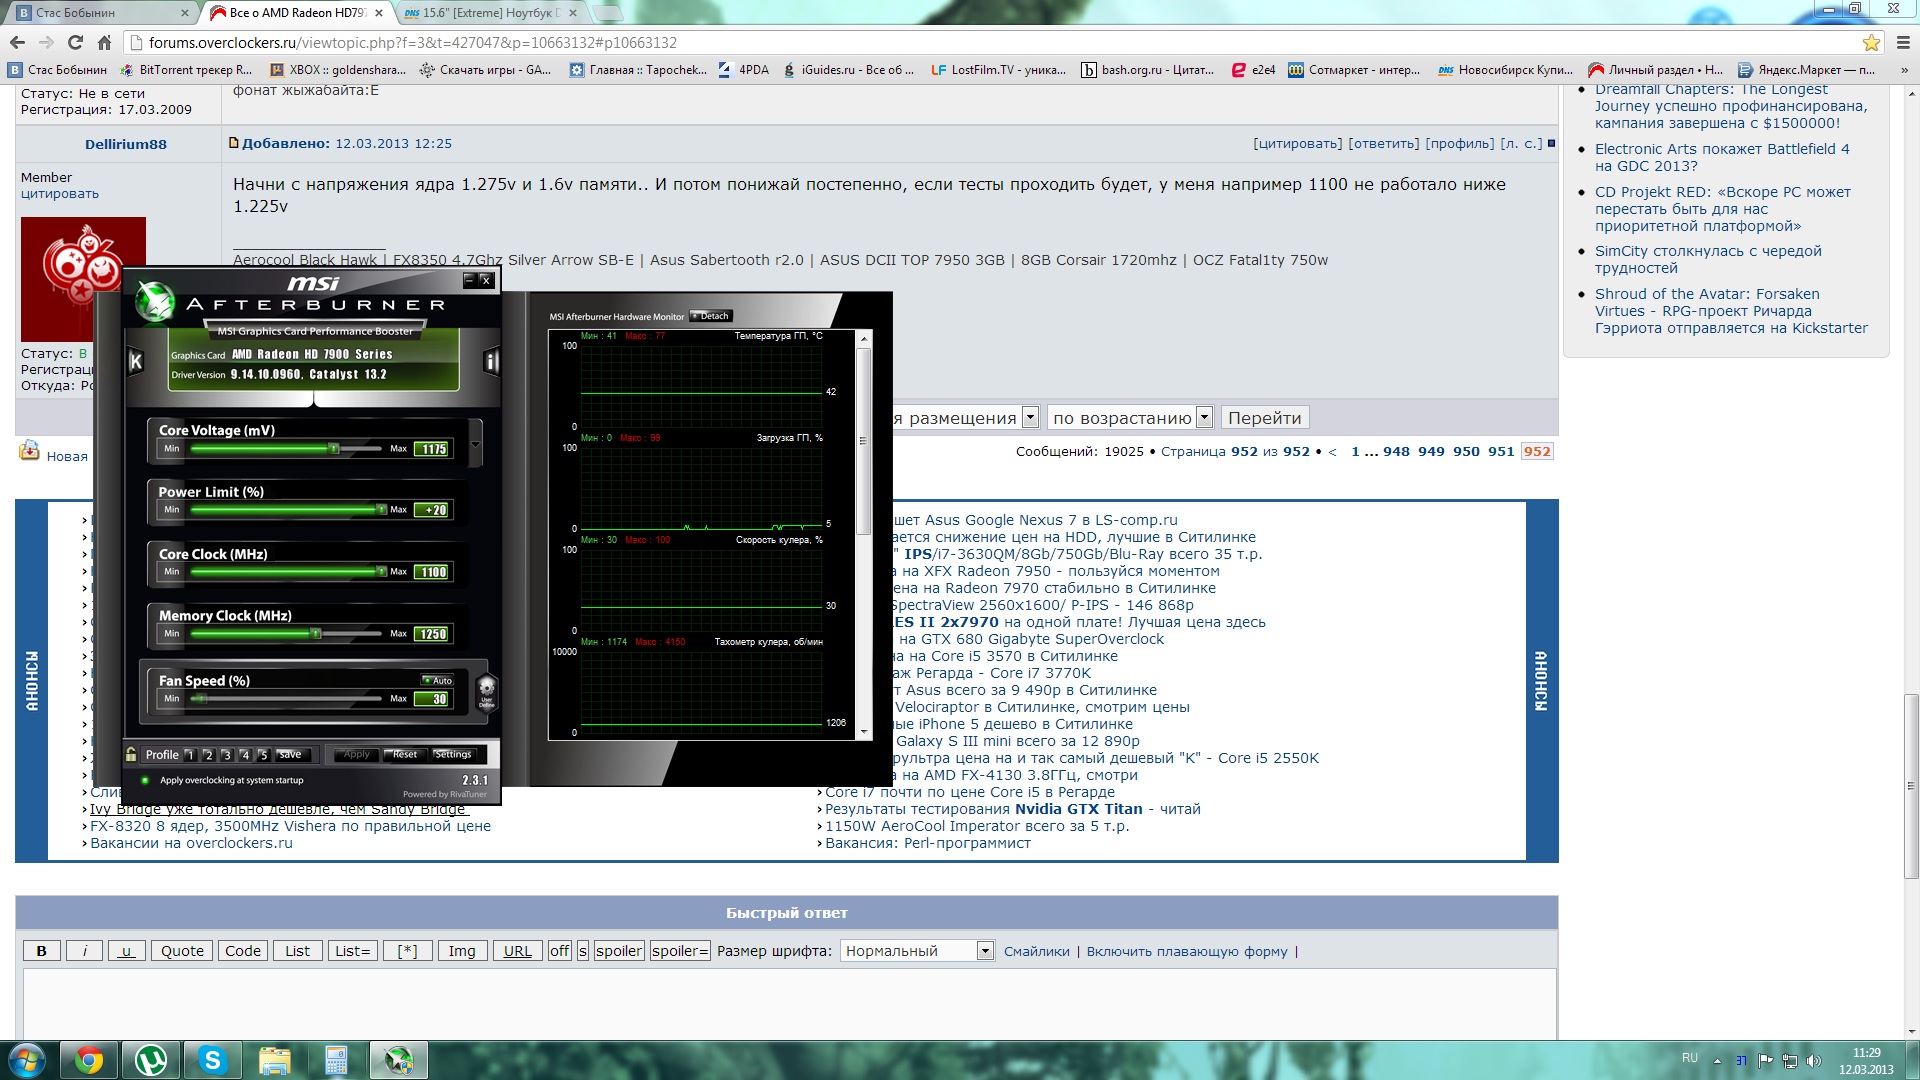
Task: Open Skype from the Windows taskbar
Action: tap(212, 1060)
